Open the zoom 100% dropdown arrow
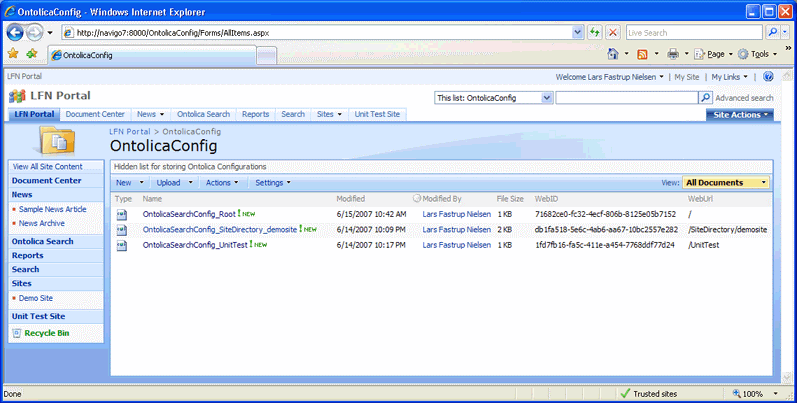This screenshot has height=403, width=797. [x=776, y=393]
